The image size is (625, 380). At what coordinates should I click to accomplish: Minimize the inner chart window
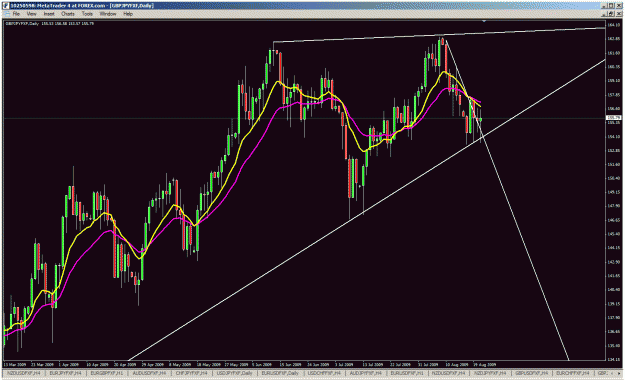[x=605, y=14]
